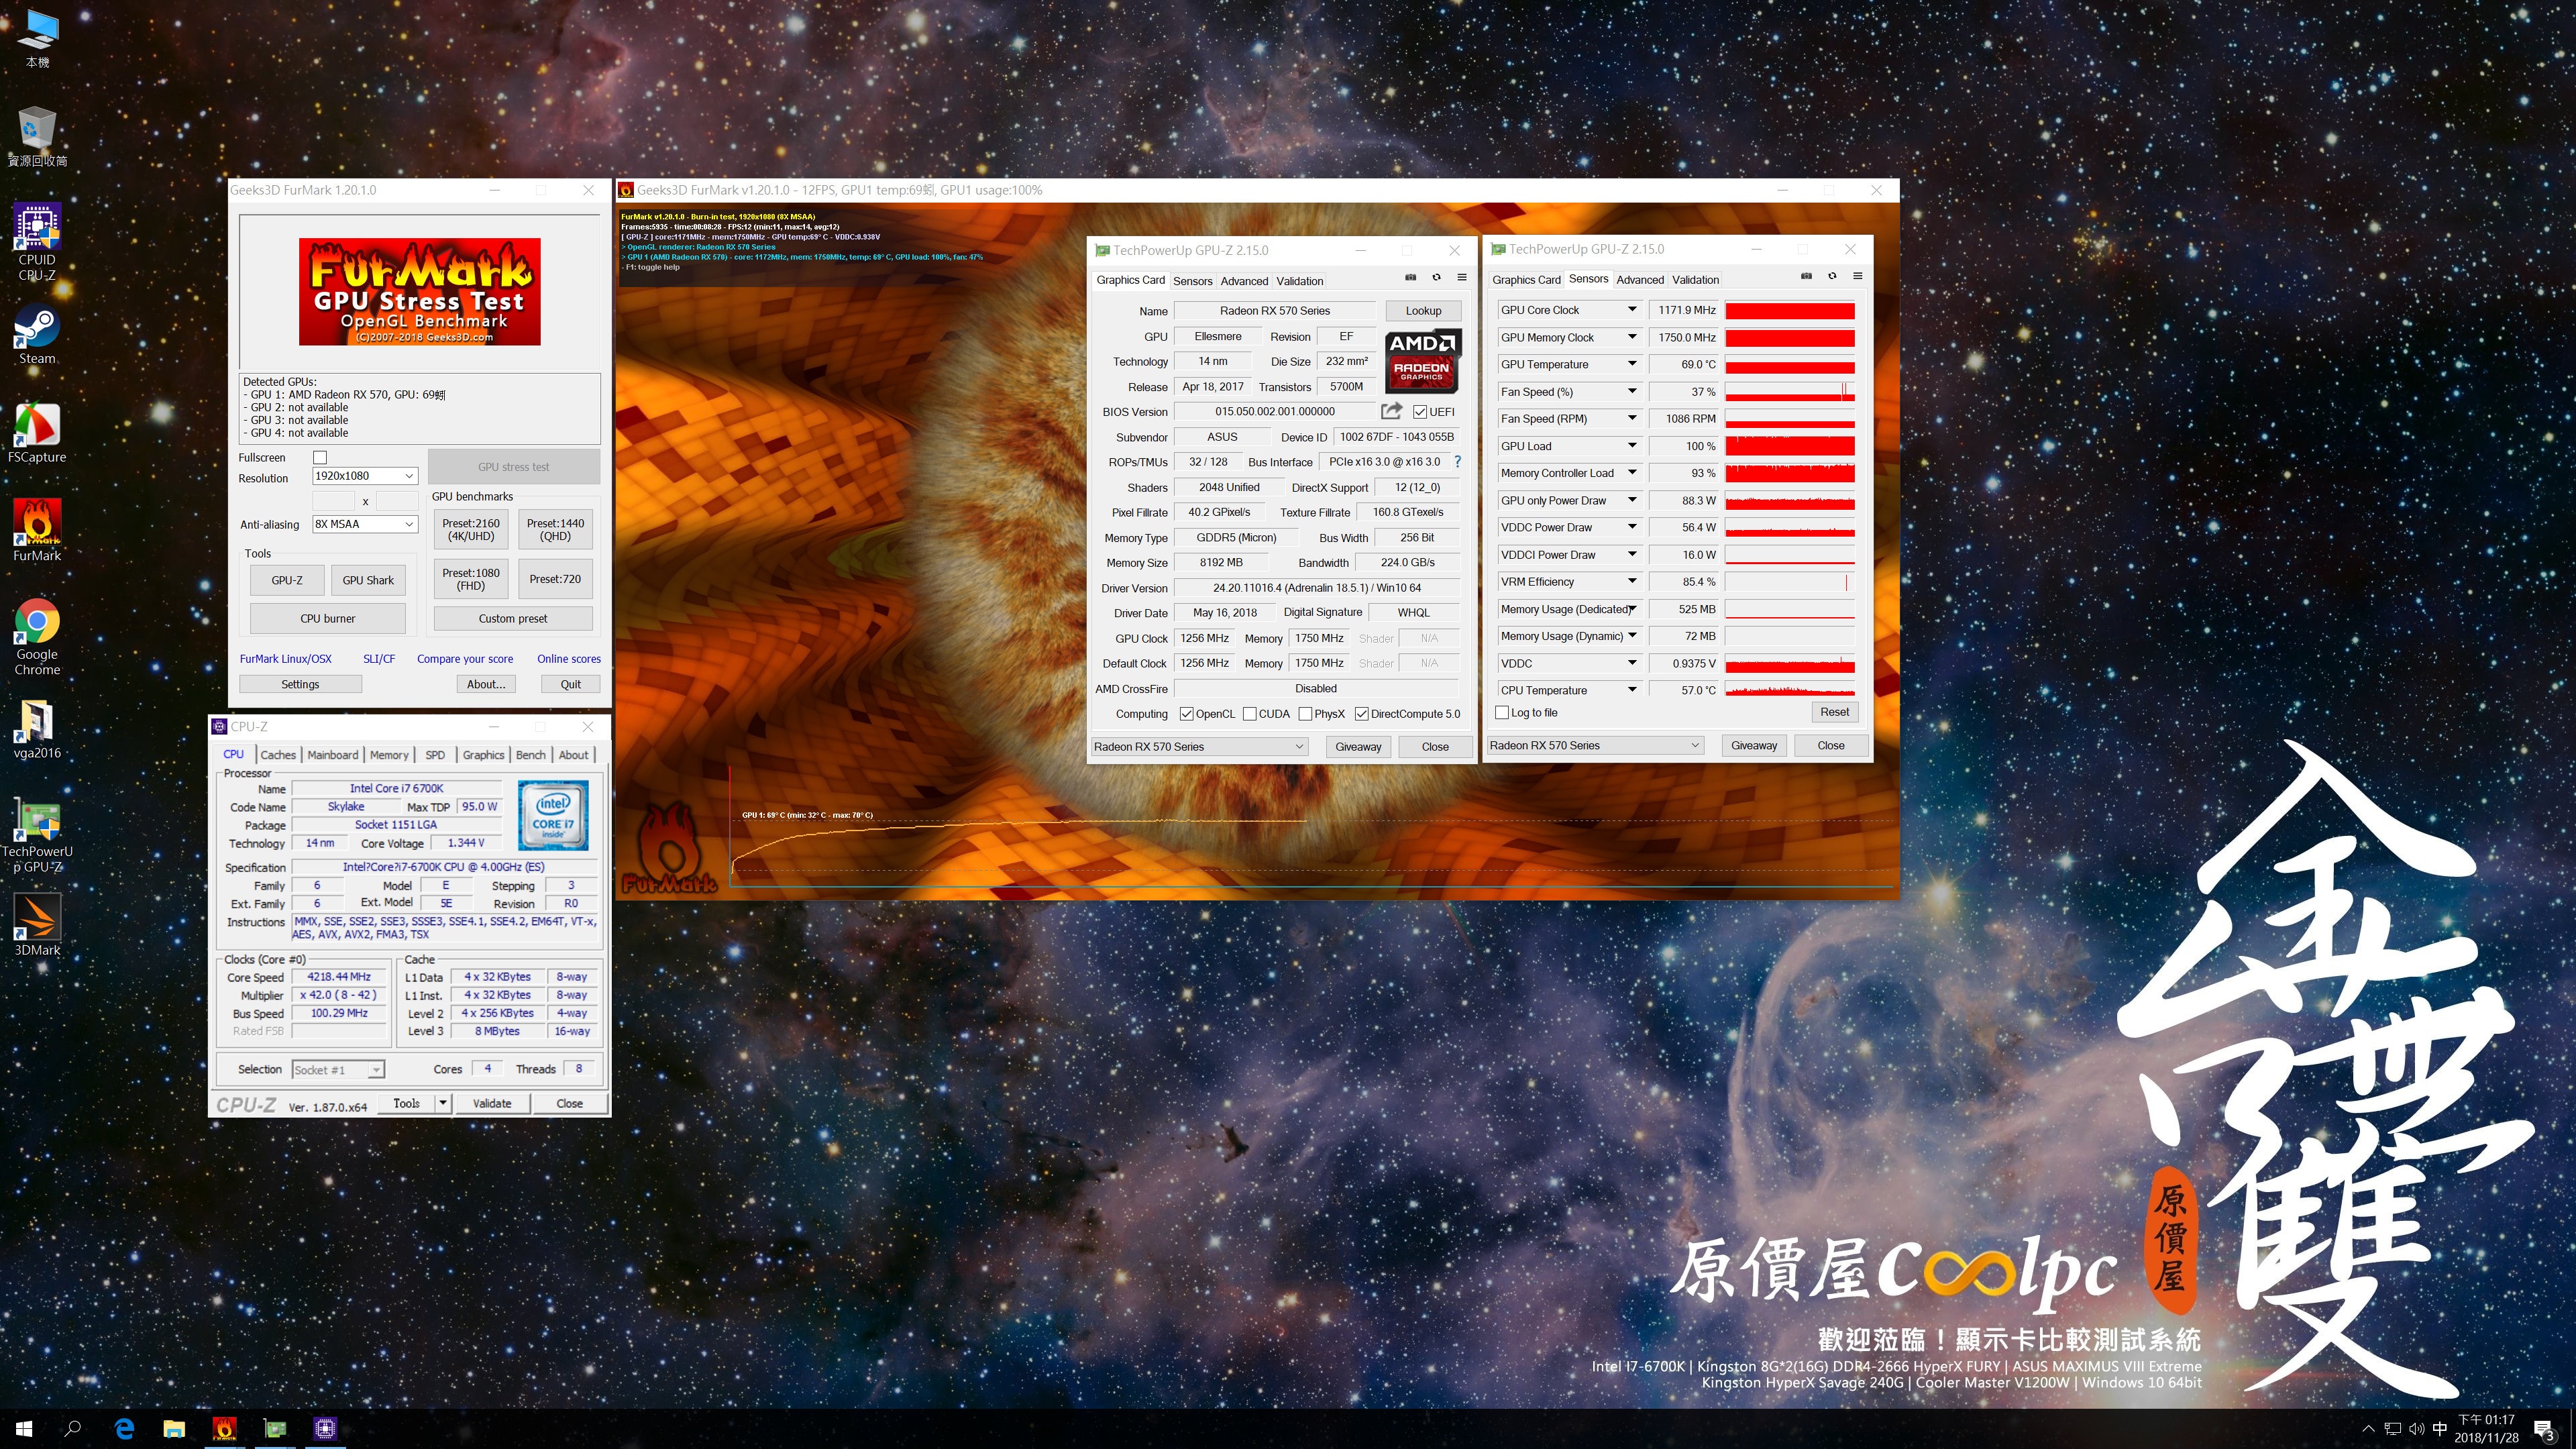Image resolution: width=2576 pixels, height=1449 pixels.
Task: Toggle the PhysX checkbox in GPU-Z
Action: [x=1305, y=714]
